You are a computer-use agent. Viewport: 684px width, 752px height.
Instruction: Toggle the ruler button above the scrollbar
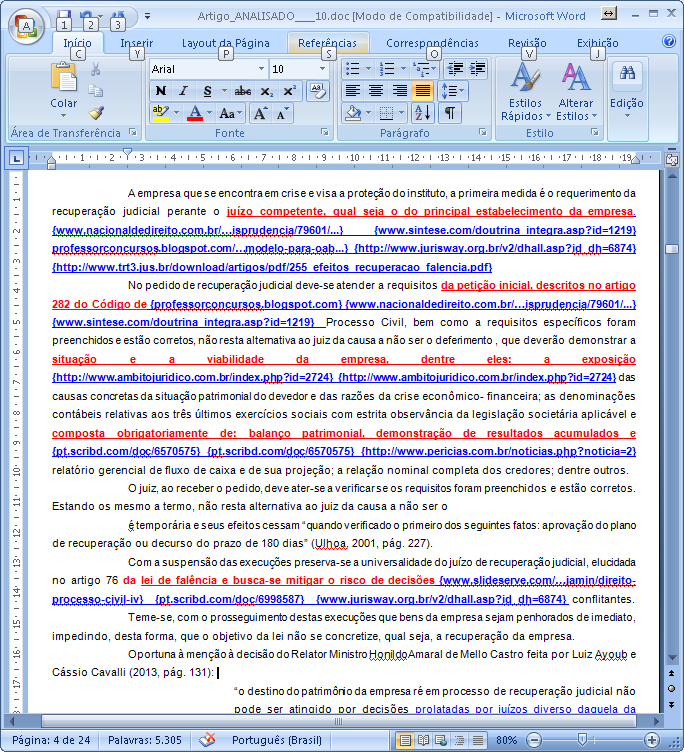click(x=672, y=160)
